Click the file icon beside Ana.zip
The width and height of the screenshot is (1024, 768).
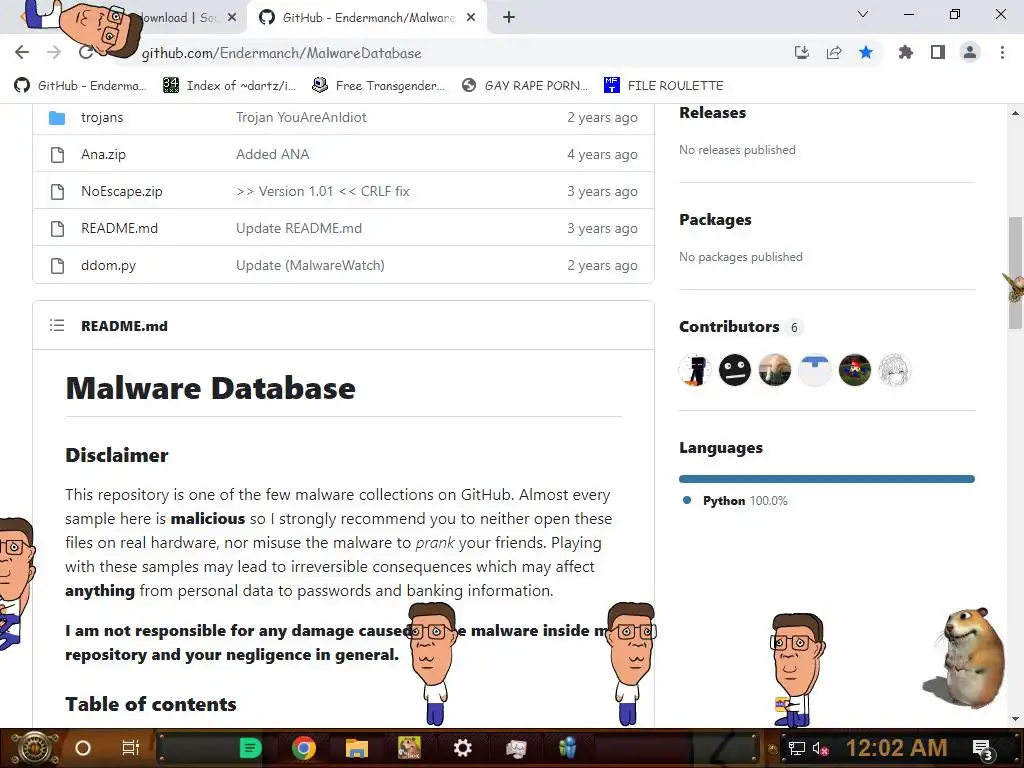pos(57,155)
